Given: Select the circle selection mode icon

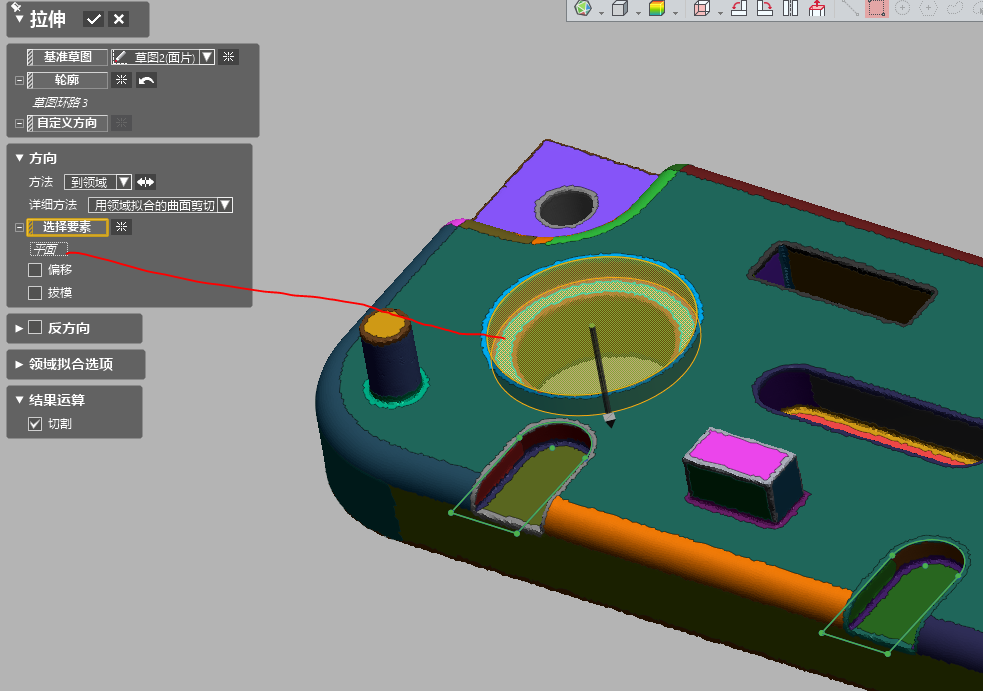Looking at the screenshot, I should click(x=902, y=8).
